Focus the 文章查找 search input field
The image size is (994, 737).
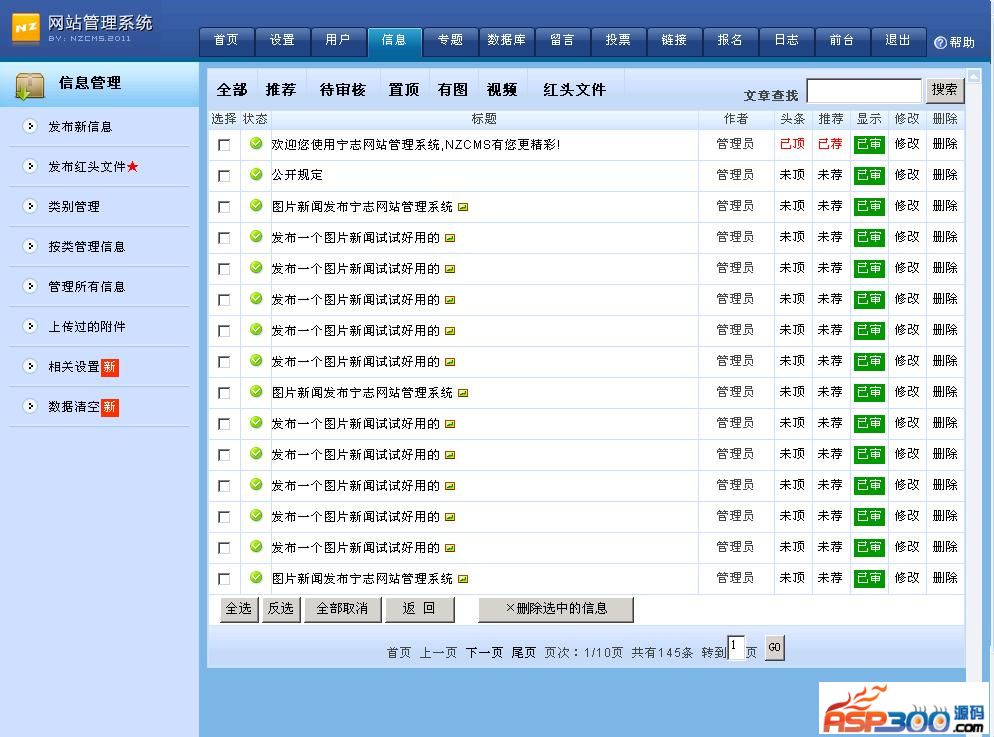(864, 91)
